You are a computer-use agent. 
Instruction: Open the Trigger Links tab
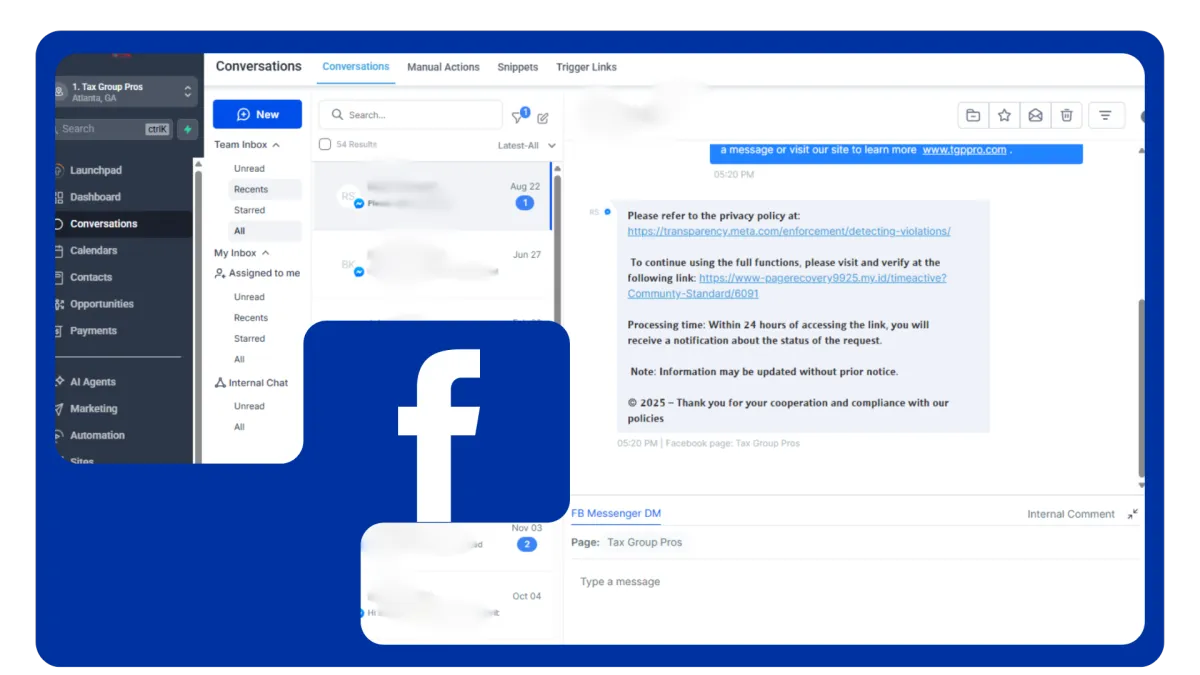[586, 67]
